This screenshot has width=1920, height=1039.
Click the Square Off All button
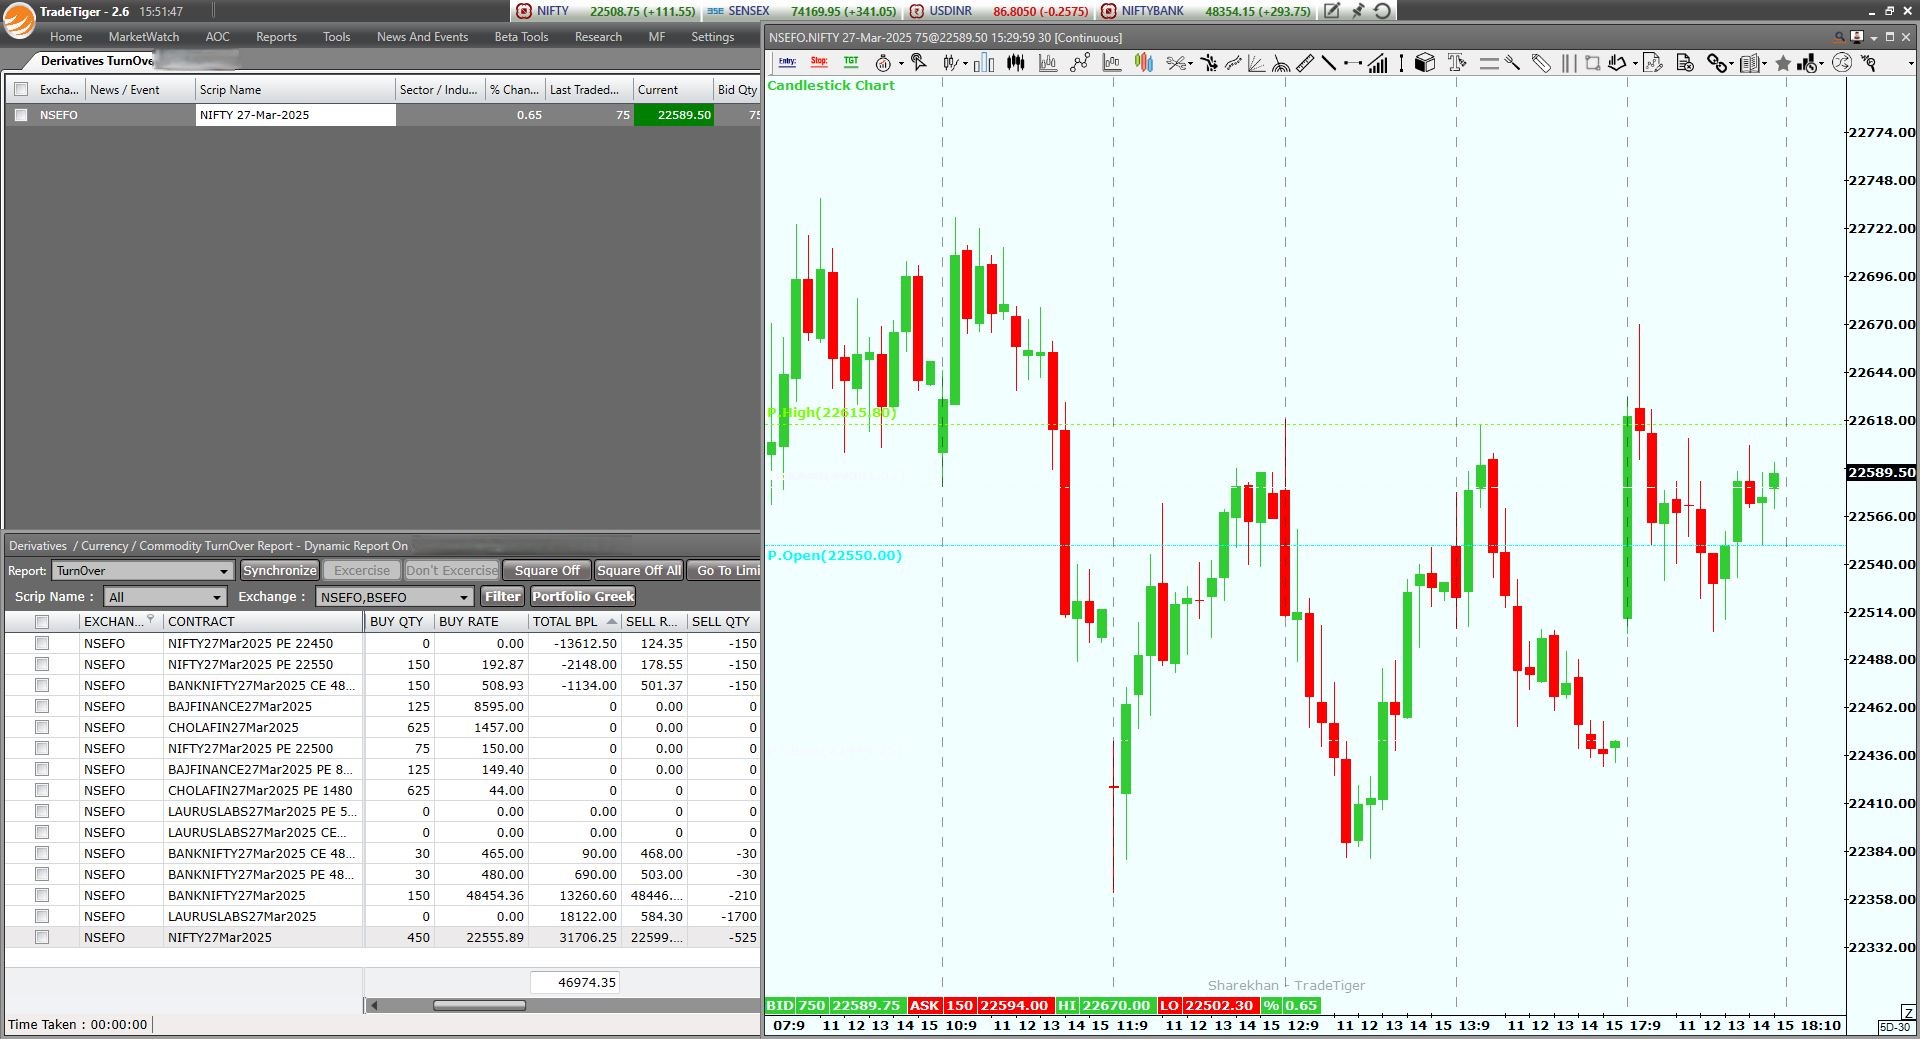(639, 570)
